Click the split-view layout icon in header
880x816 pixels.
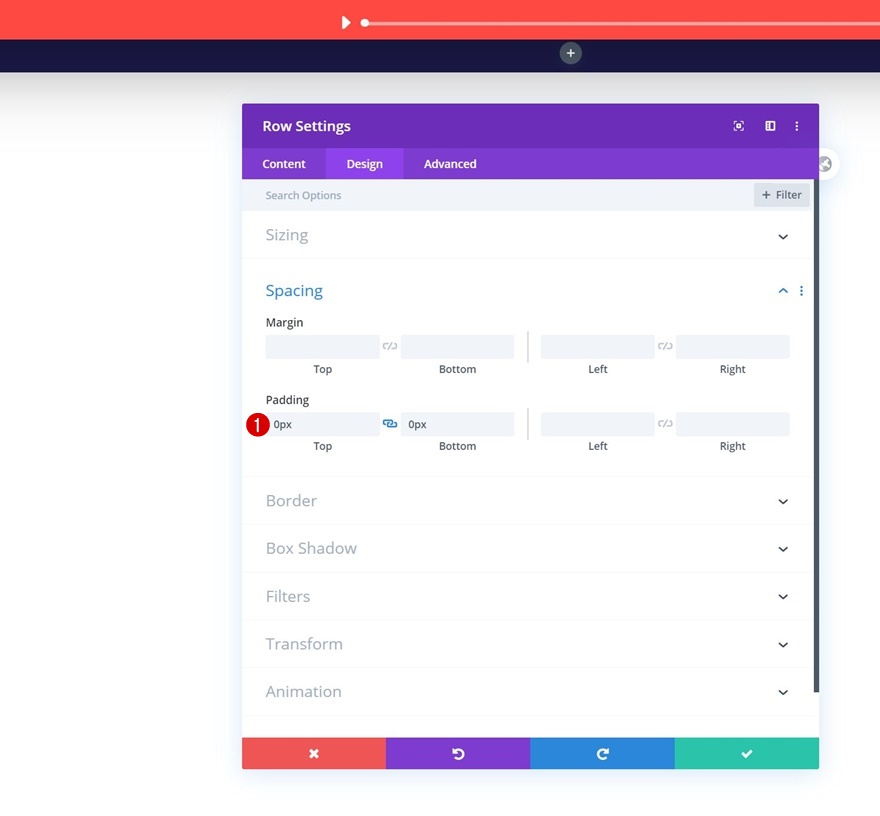point(770,126)
